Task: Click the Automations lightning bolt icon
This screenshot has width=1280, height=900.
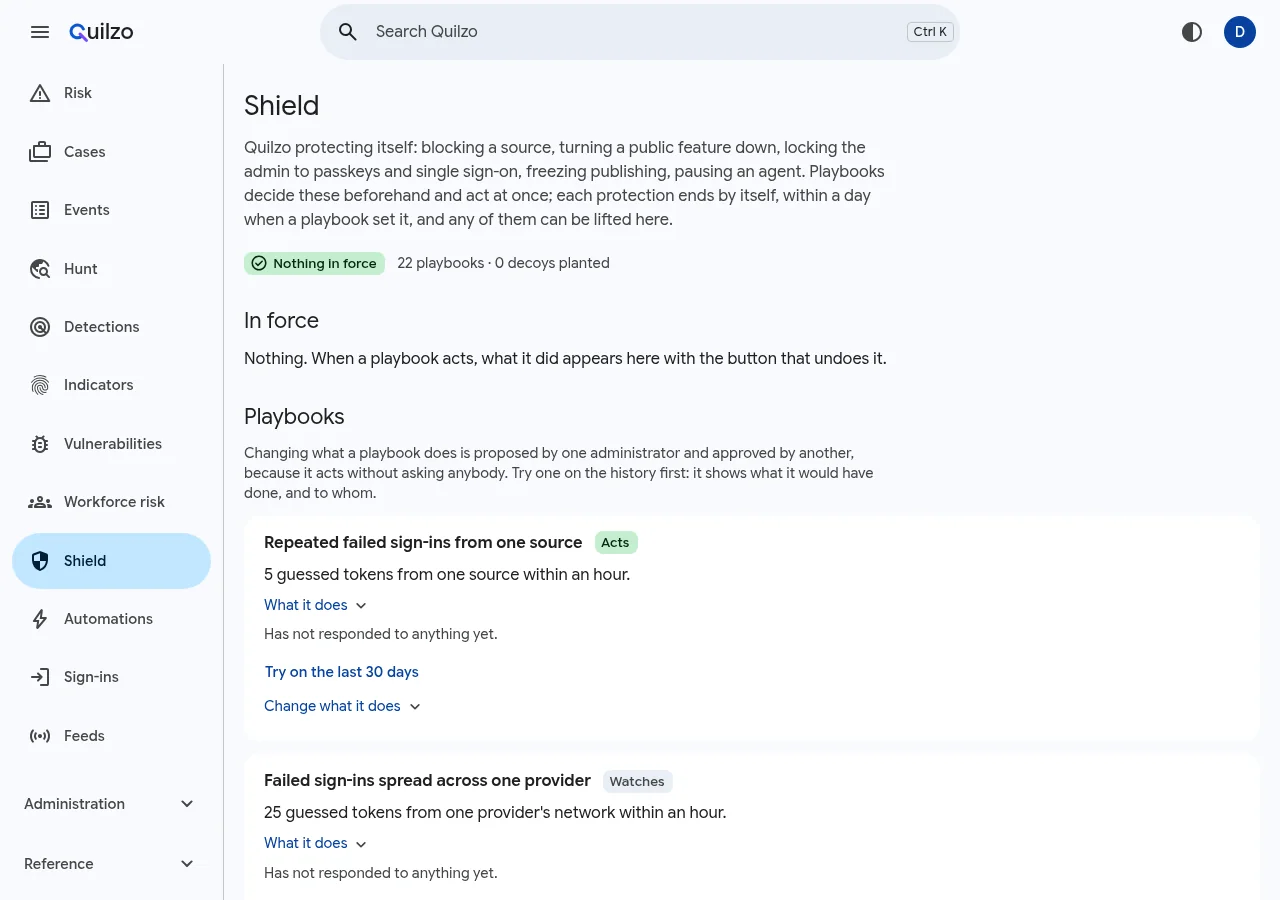Action: (40, 619)
